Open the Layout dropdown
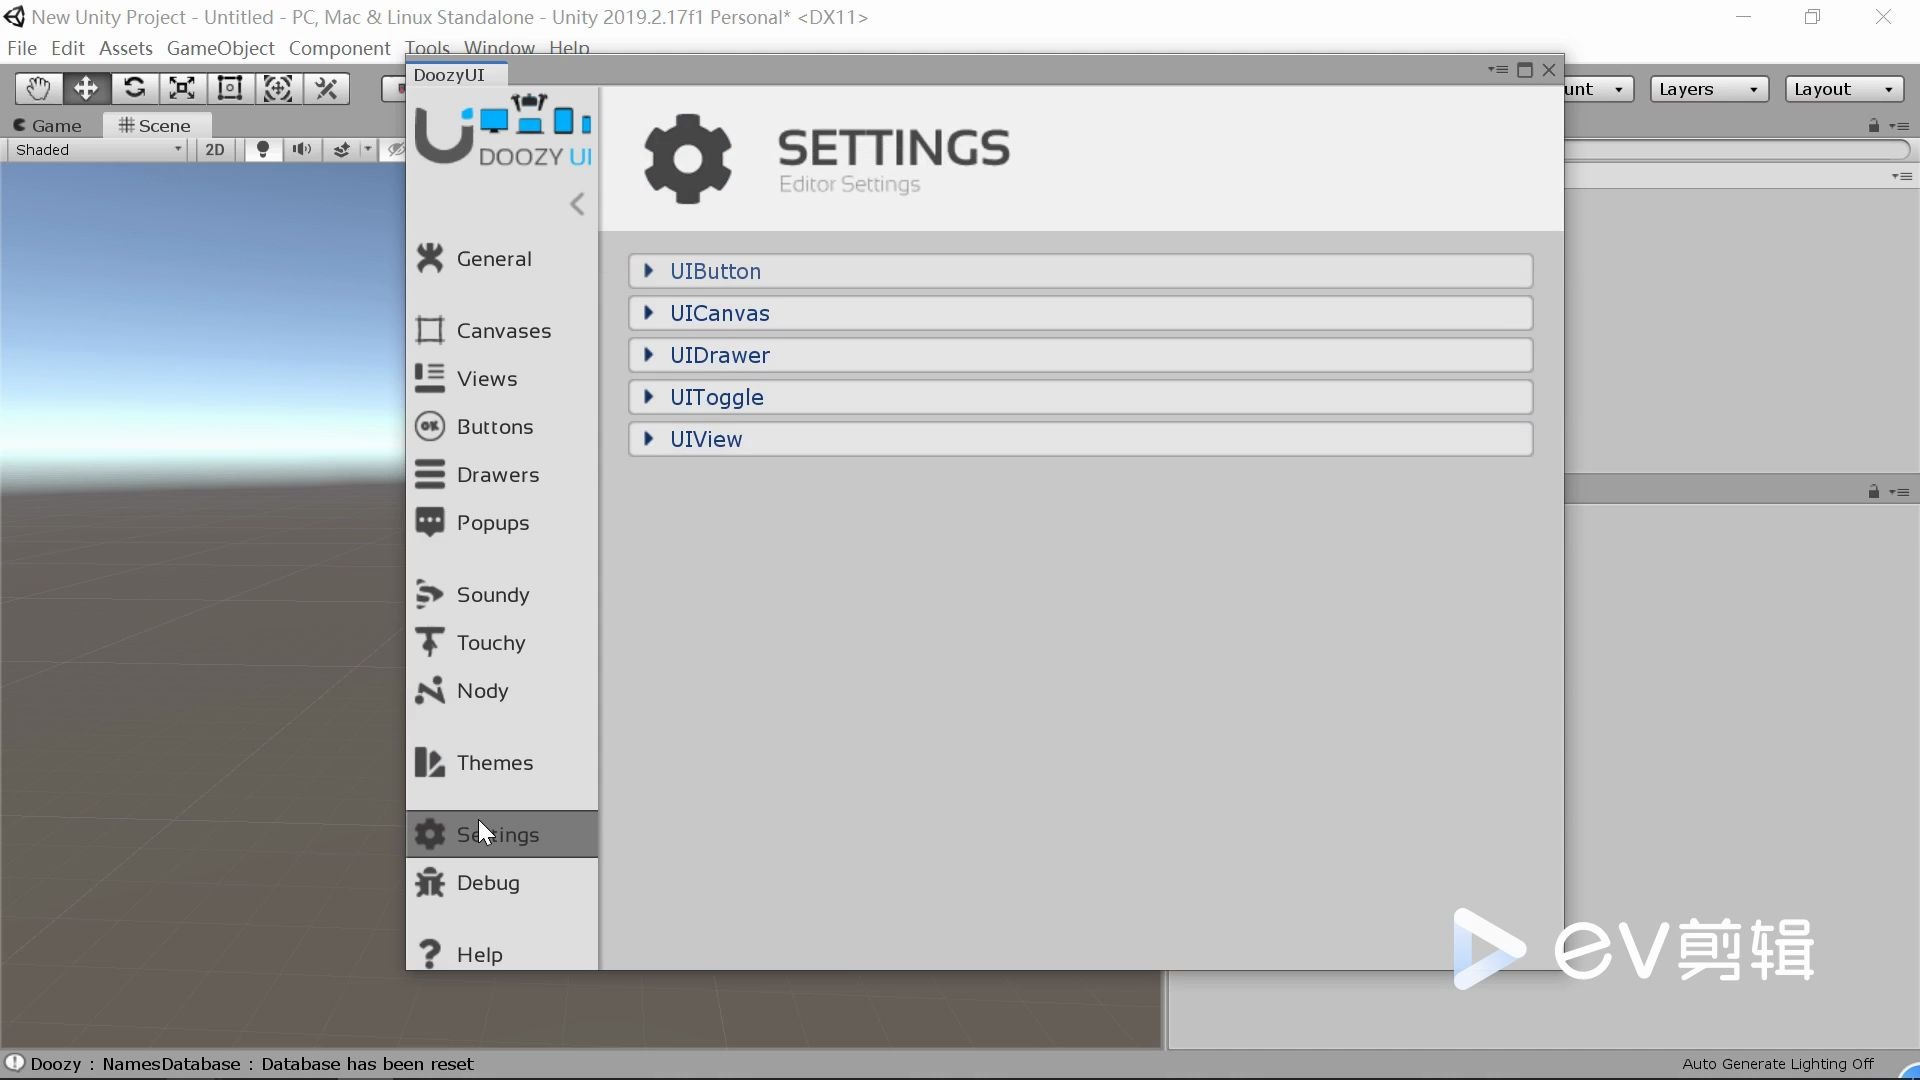 tap(1845, 89)
